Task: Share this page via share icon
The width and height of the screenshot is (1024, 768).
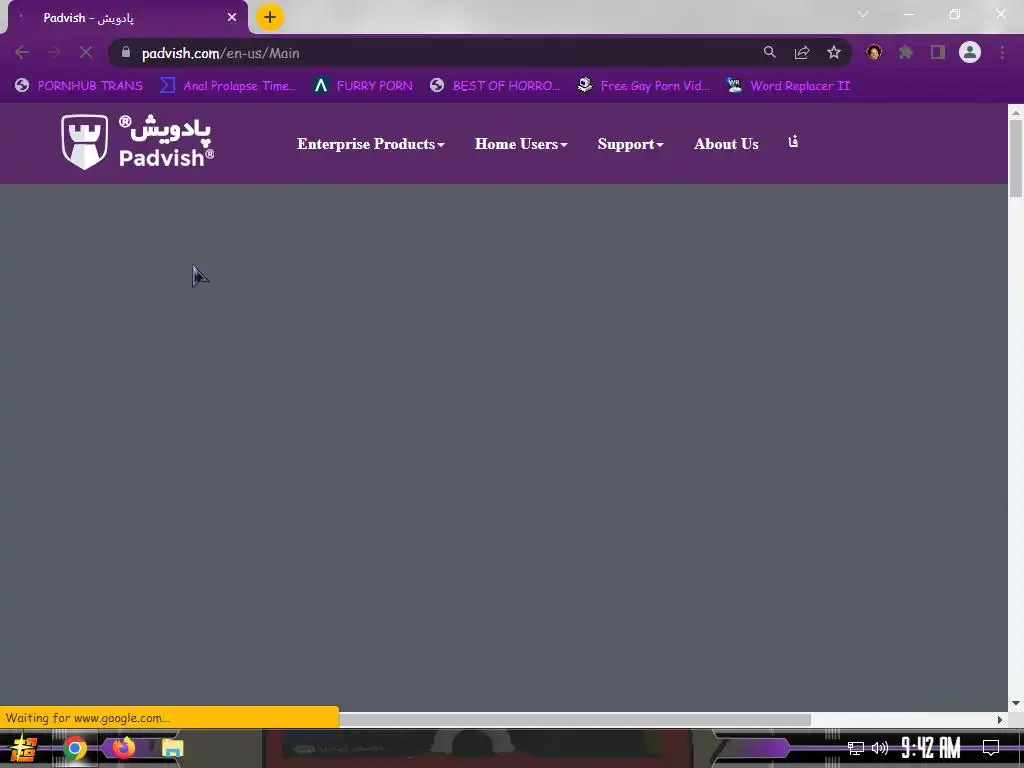Action: [x=802, y=52]
